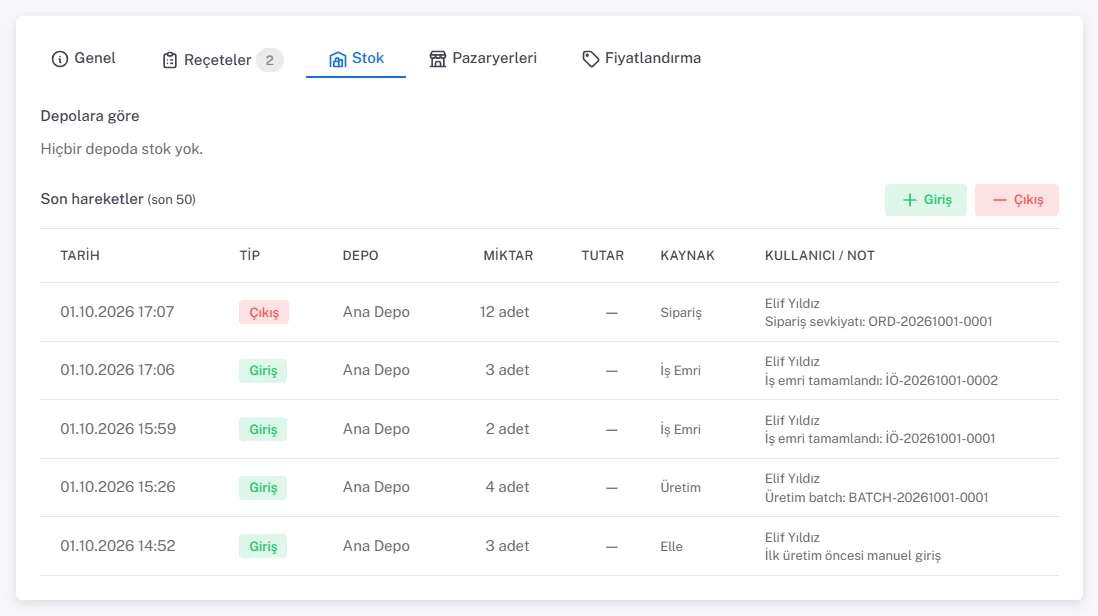Click the TİP column header

pyautogui.click(x=249, y=256)
